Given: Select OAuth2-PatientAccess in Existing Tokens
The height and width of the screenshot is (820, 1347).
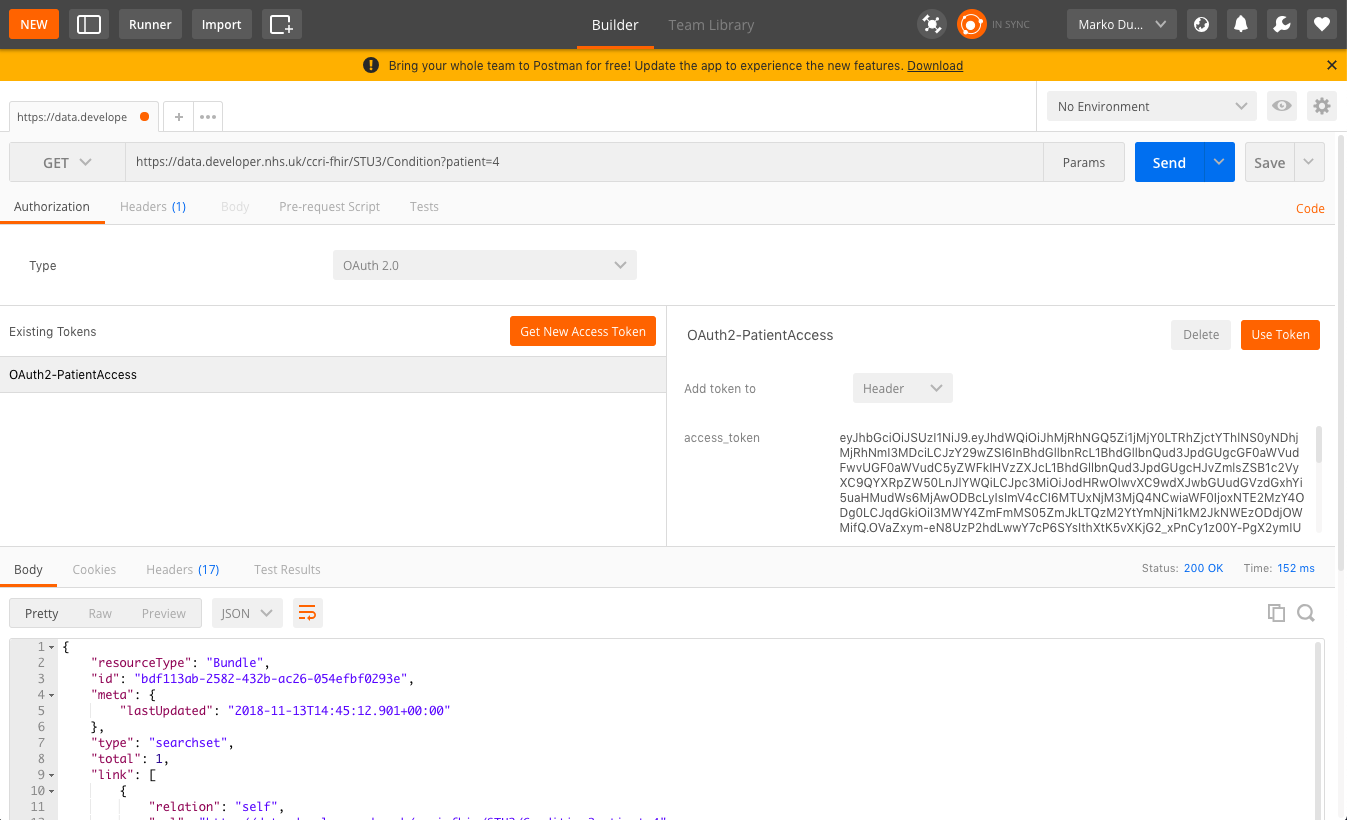Looking at the screenshot, I should [333, 375].
